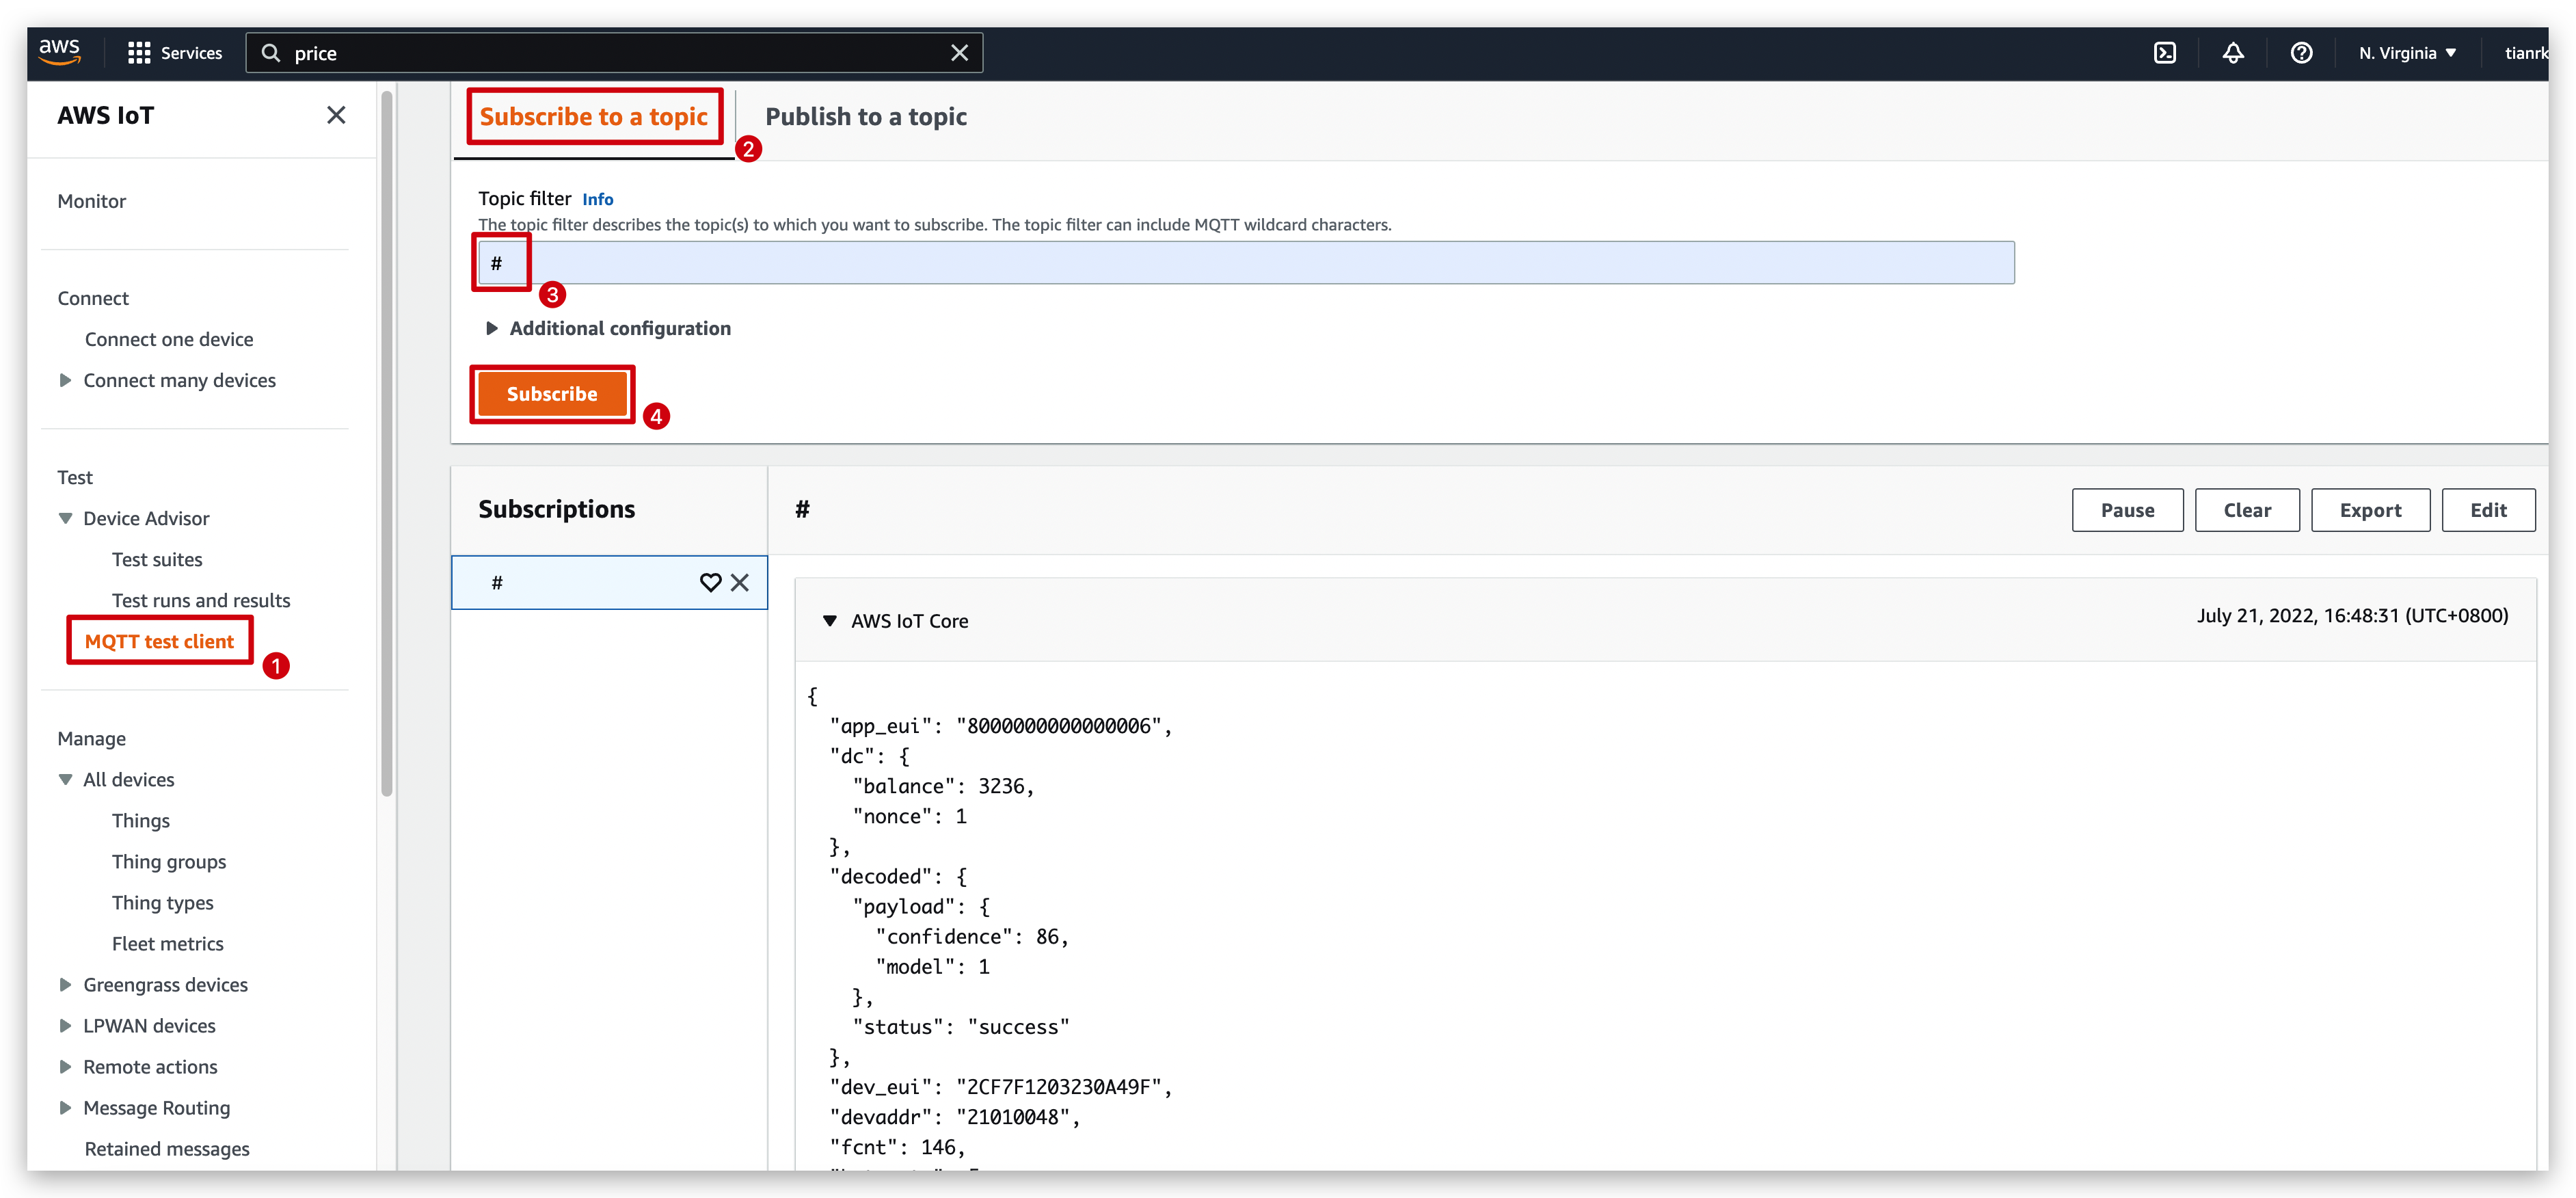The width and height of the screenshot is (2576, 1198).
Task: Expand Message Routing
Action: [65, 1107]
